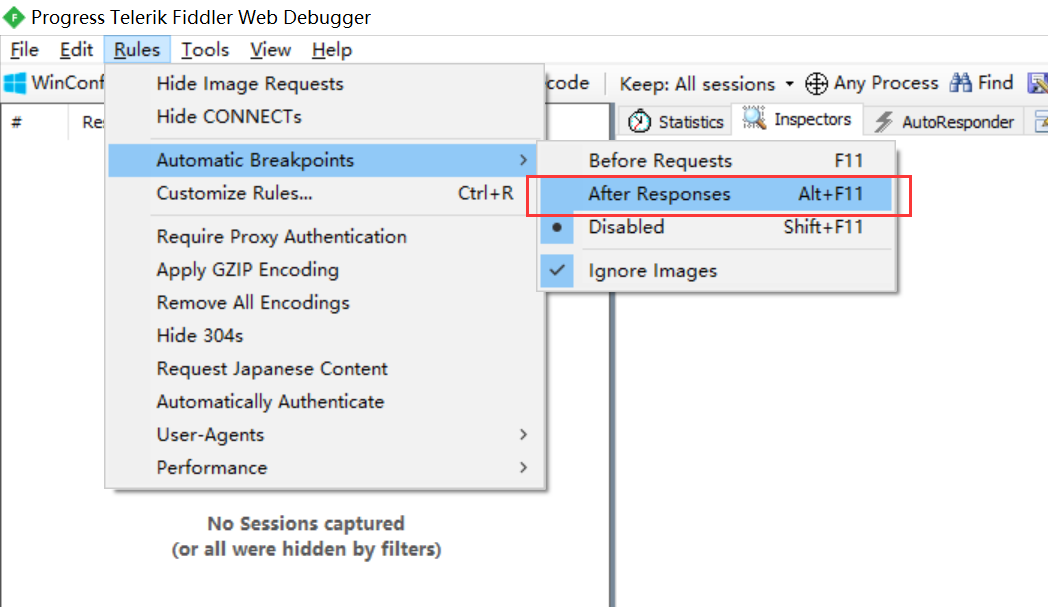Switch to the Statistics tab
Screen dimensions: 1048x607
pos(676,121)
